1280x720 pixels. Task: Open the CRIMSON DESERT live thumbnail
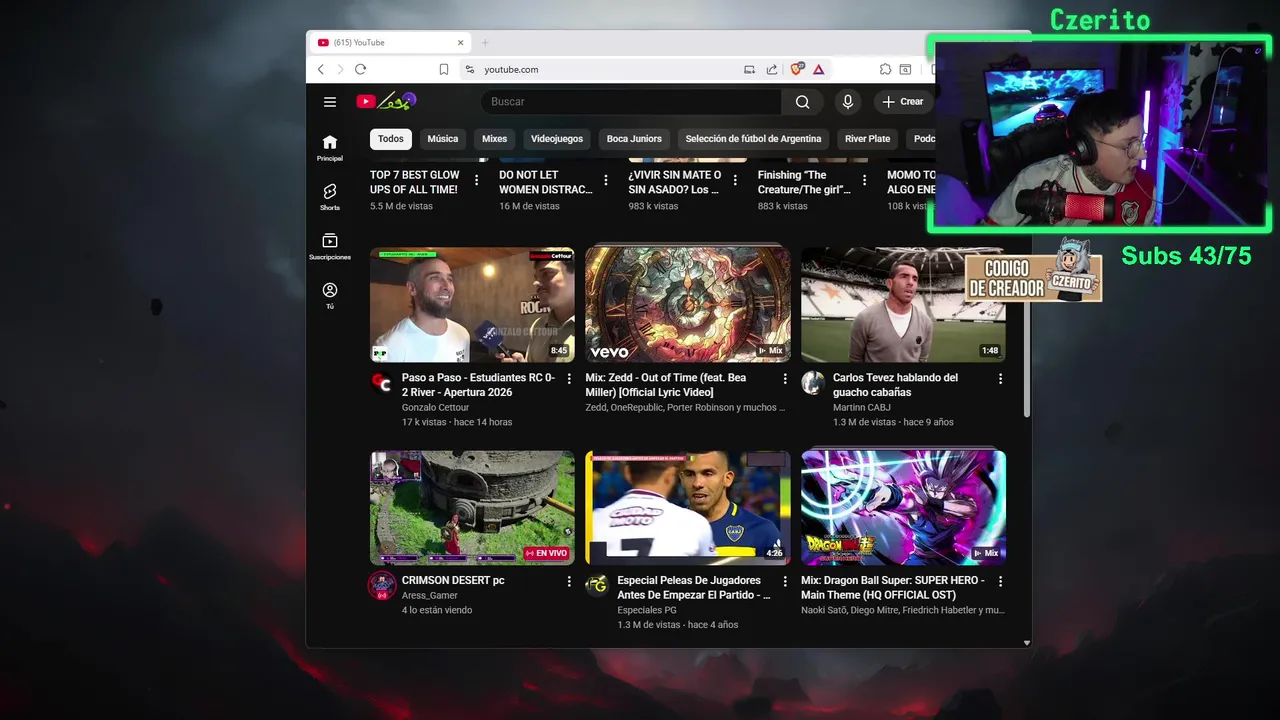[x=472, y=507]
